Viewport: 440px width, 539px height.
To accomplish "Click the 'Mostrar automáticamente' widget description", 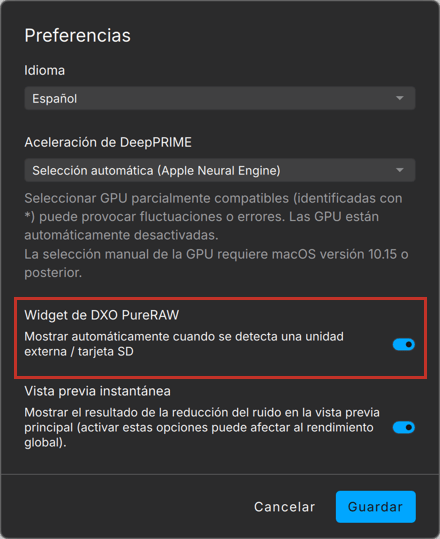I will pyautogui.click(x=184, y=344).
